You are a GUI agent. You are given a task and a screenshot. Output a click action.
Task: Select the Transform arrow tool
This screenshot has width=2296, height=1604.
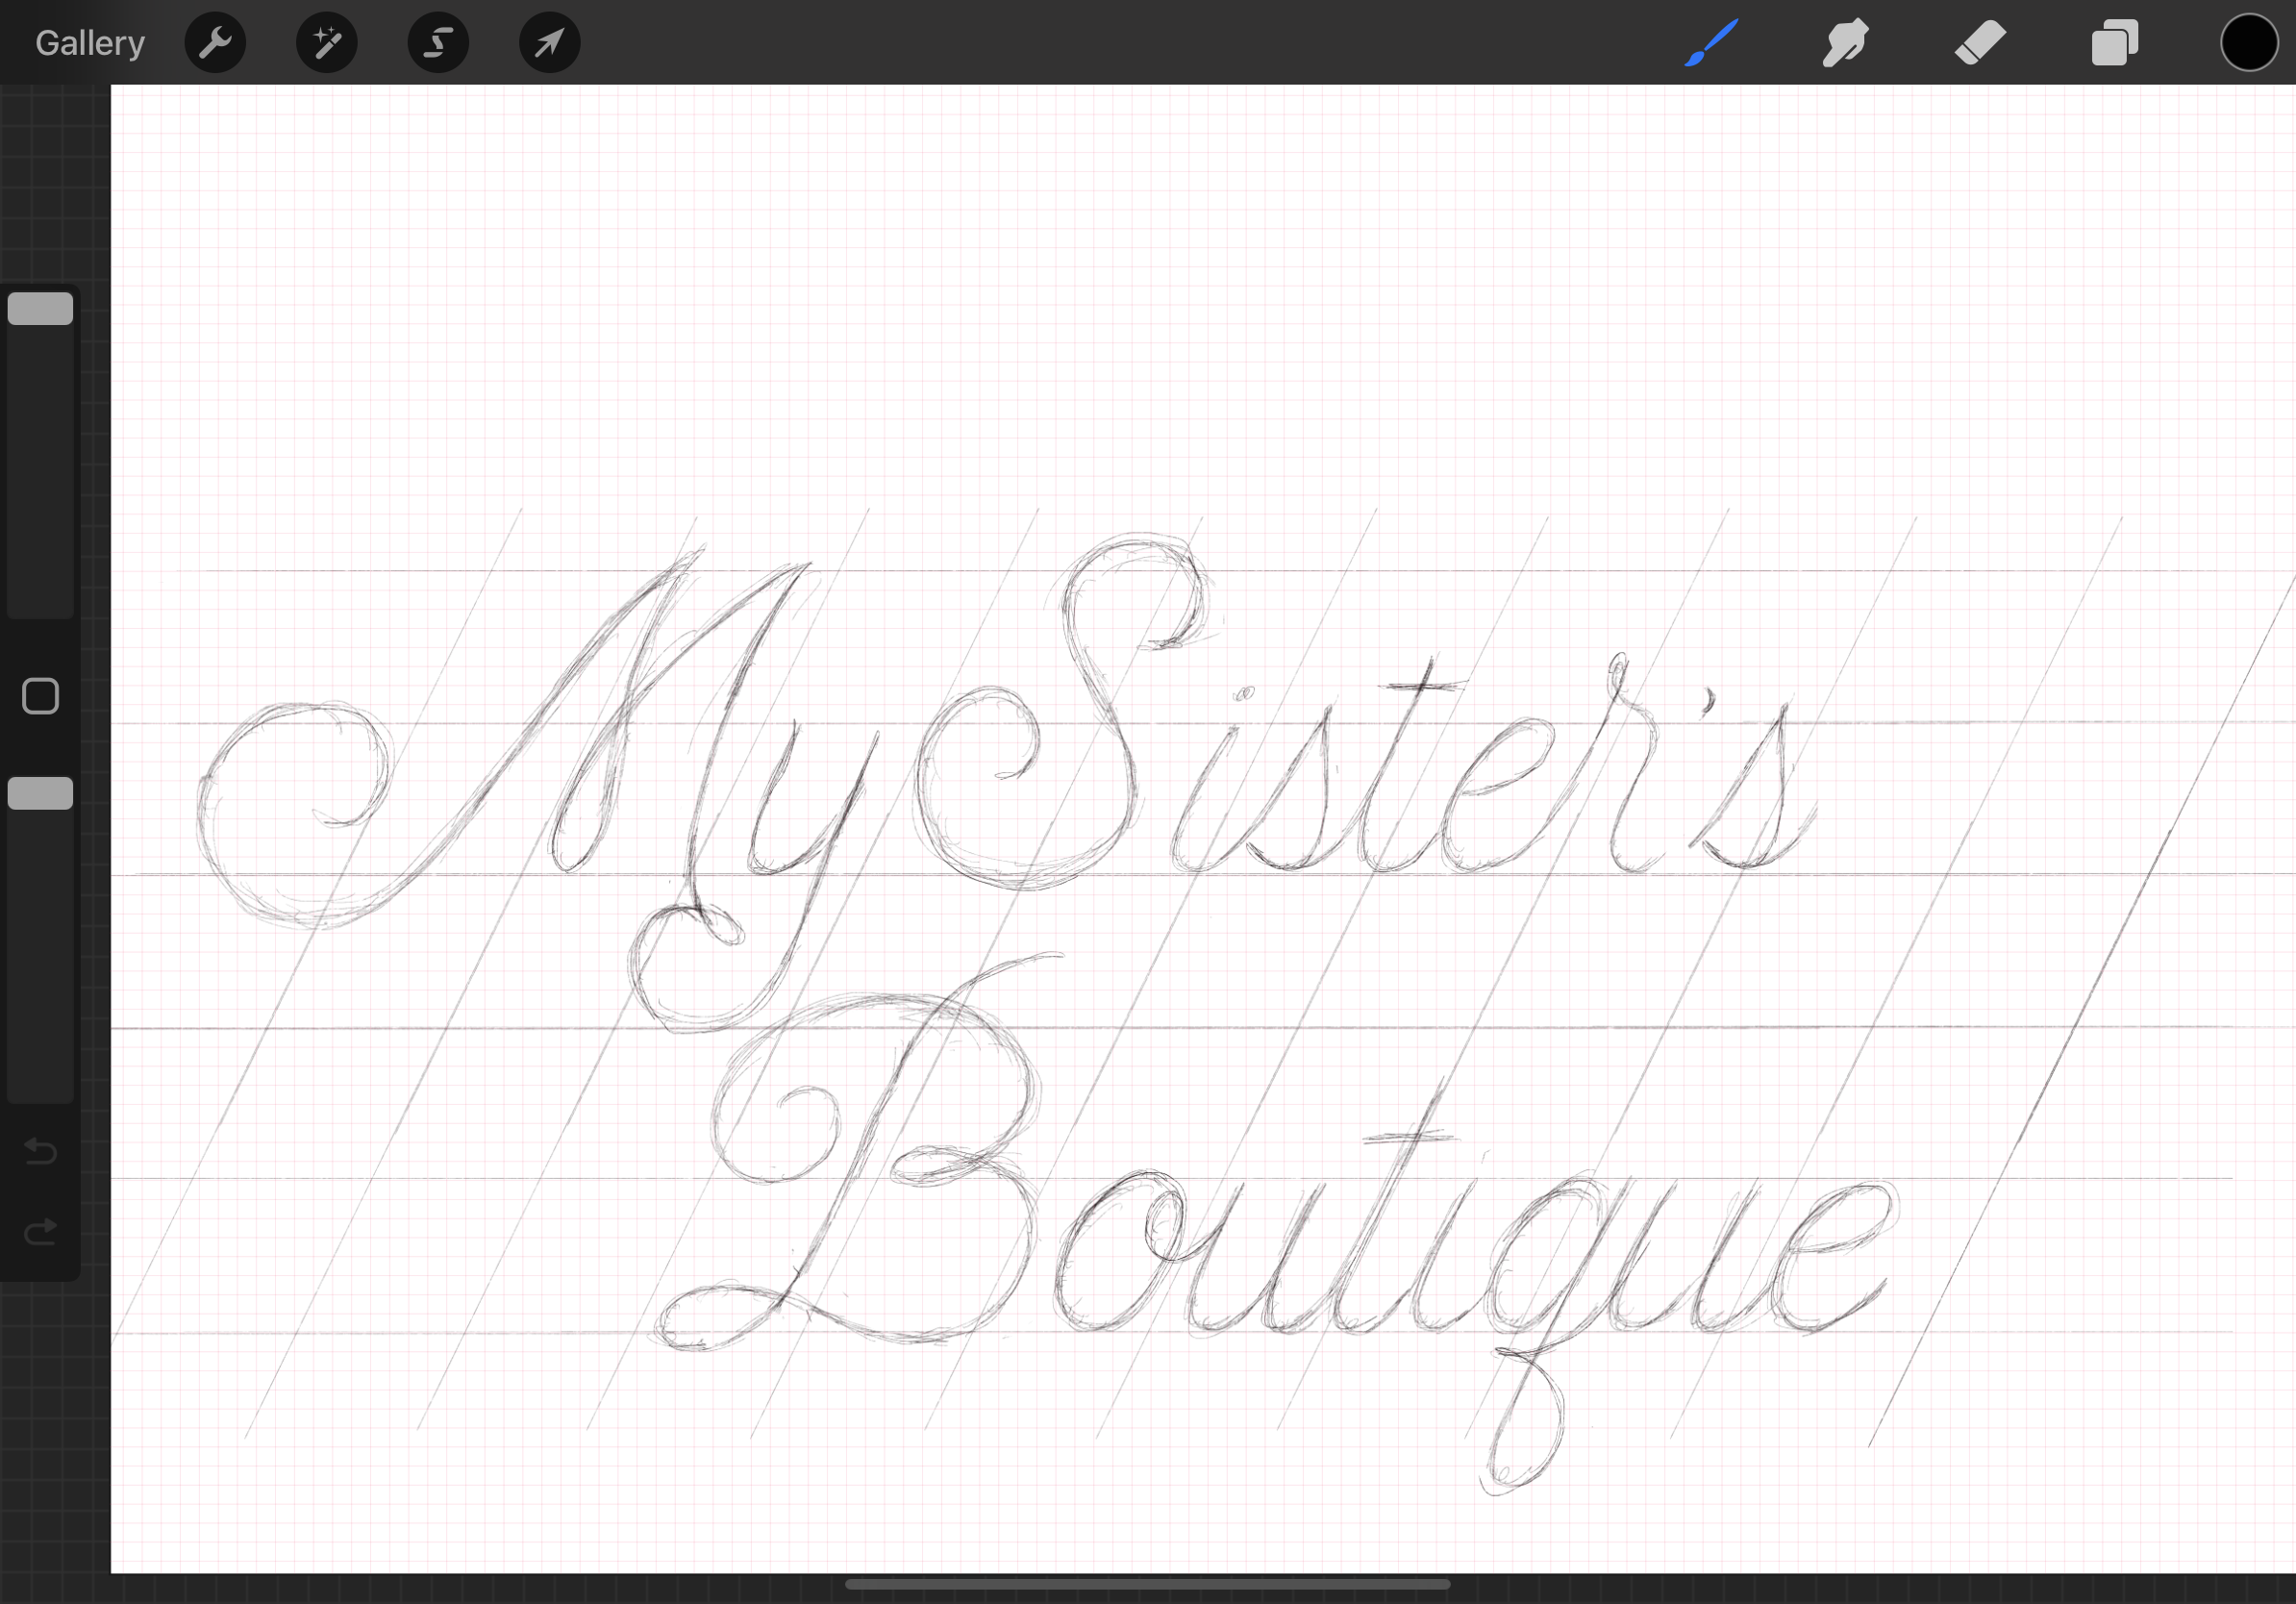click(549, 42)
